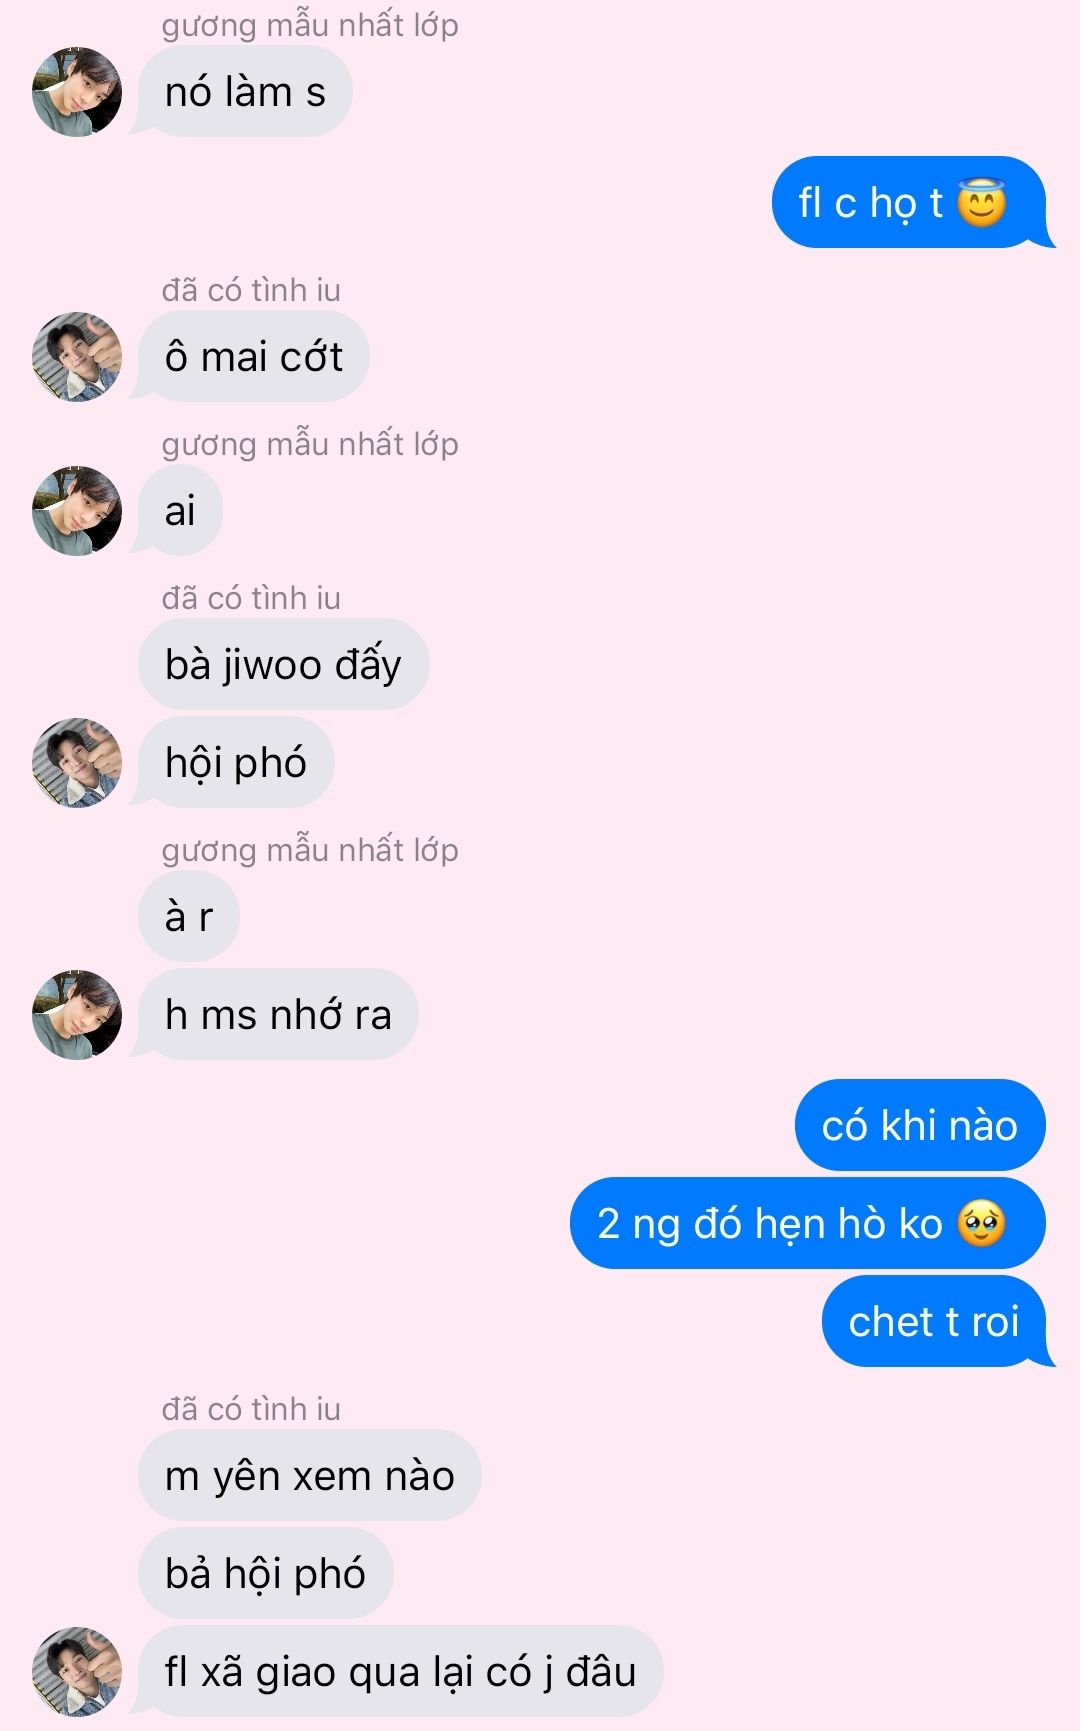Select the "hội phó" message bubble

(236, 763)
